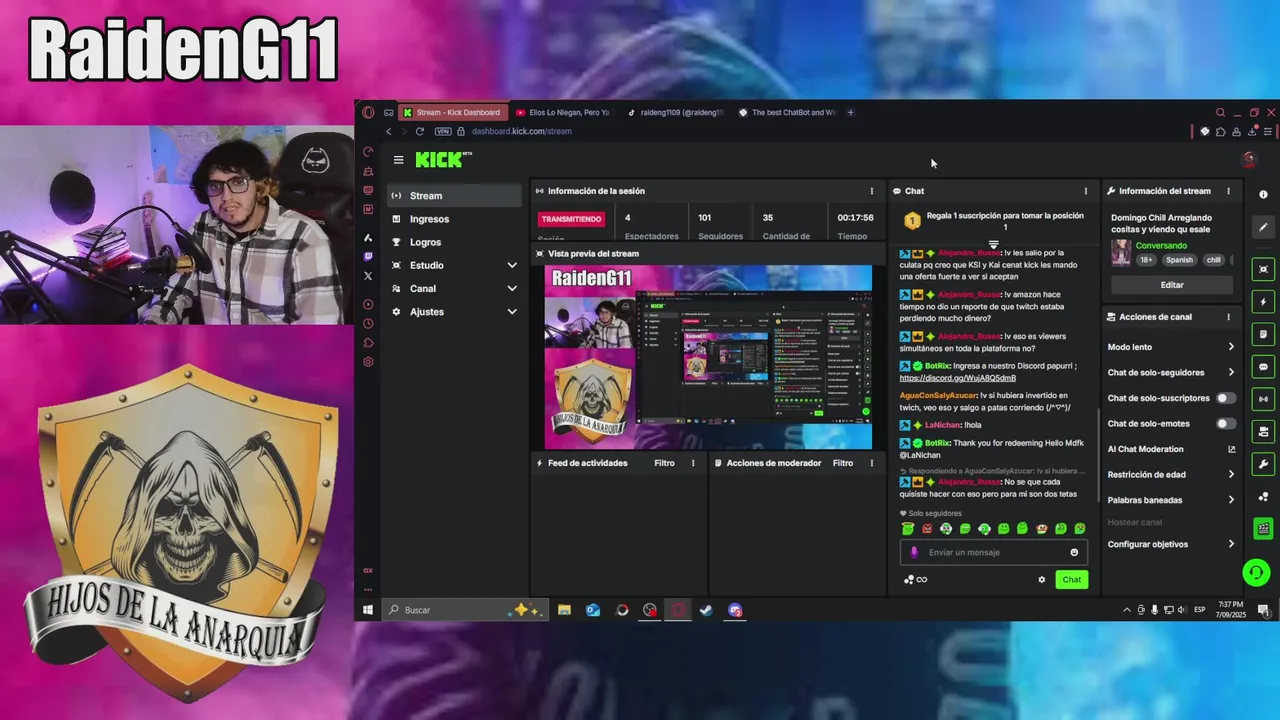Open Información de la sesión options menu
Screen dimensions: 1280x720
(871, 191)
